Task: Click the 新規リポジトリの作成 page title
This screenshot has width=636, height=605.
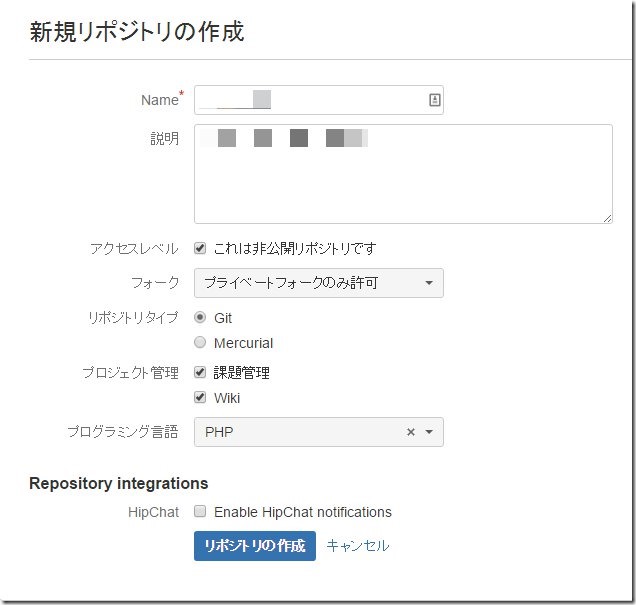Action: [137, 32]
